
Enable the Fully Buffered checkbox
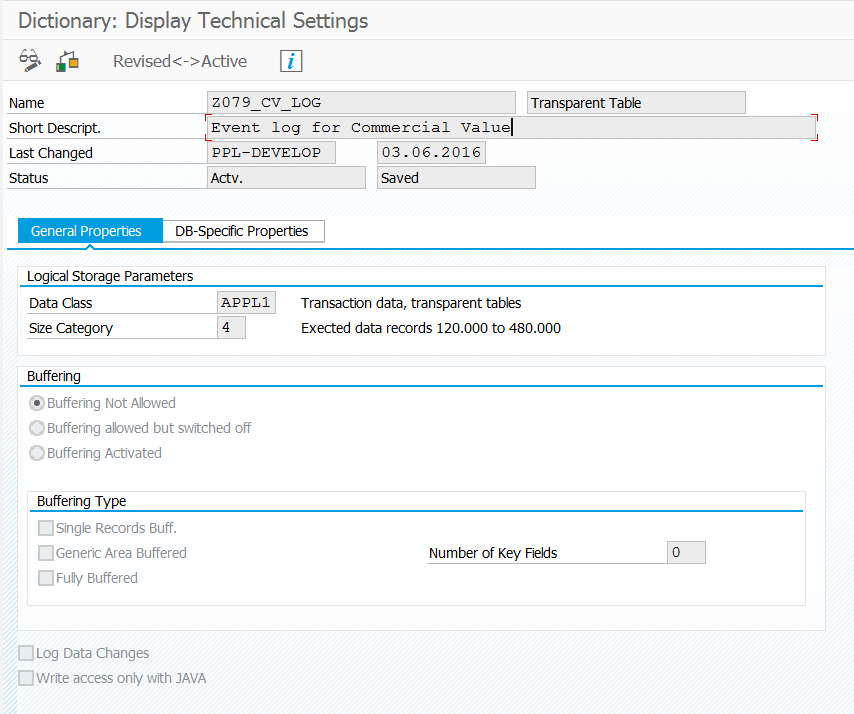[x=45, y=577]
